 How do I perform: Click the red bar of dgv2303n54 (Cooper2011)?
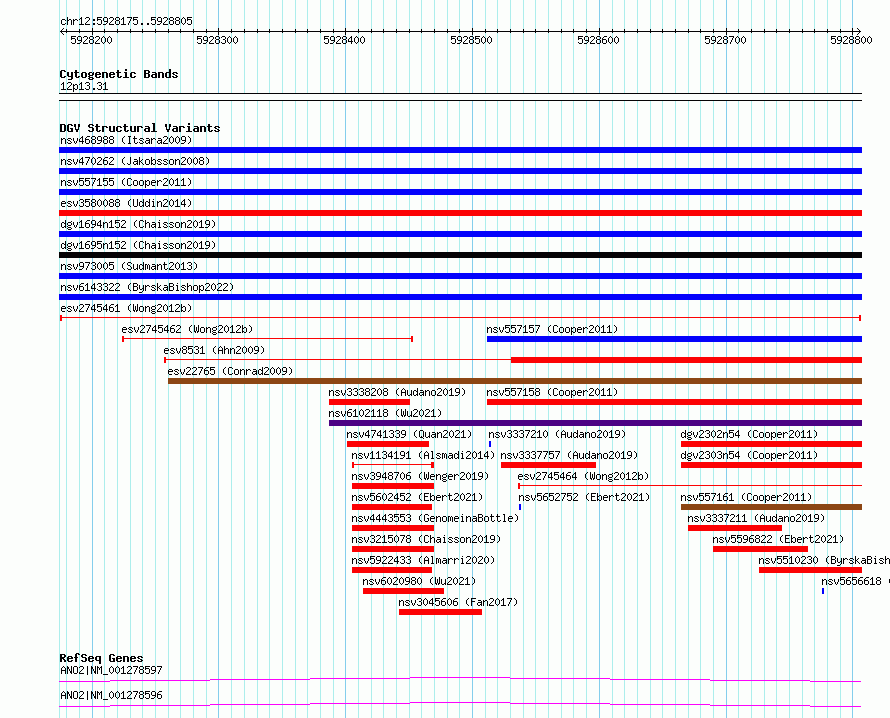coord(771,465)
